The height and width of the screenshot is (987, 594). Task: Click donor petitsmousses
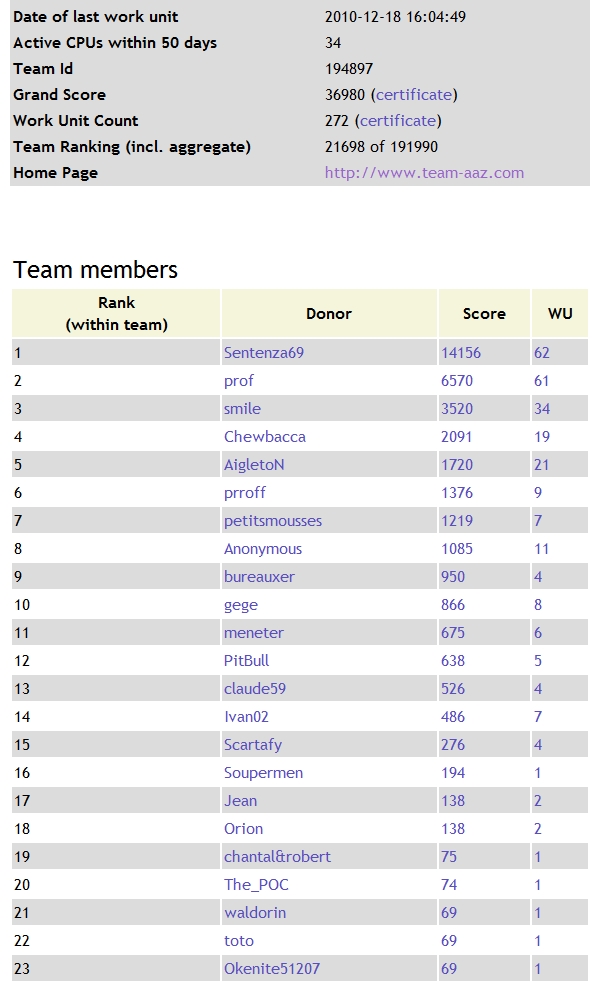point(273,521)
